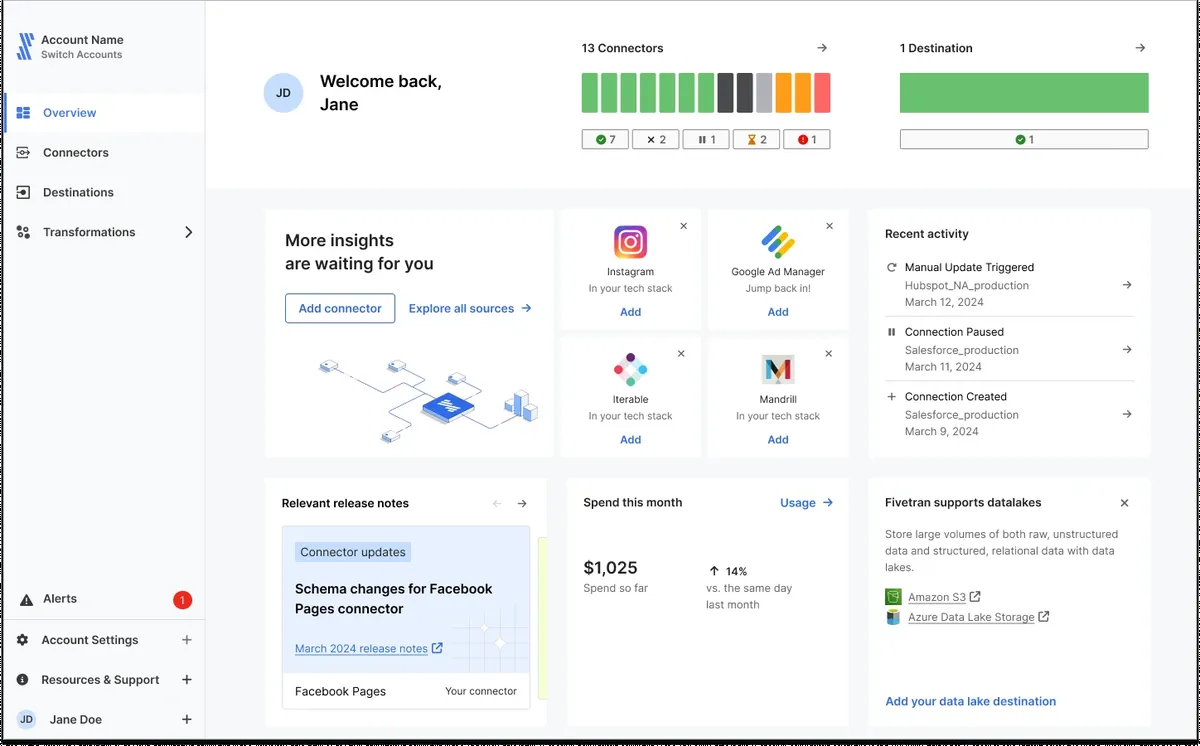Add the Instagram connector
This screenshot has height=746, width=1200.
tap(630, 312)
